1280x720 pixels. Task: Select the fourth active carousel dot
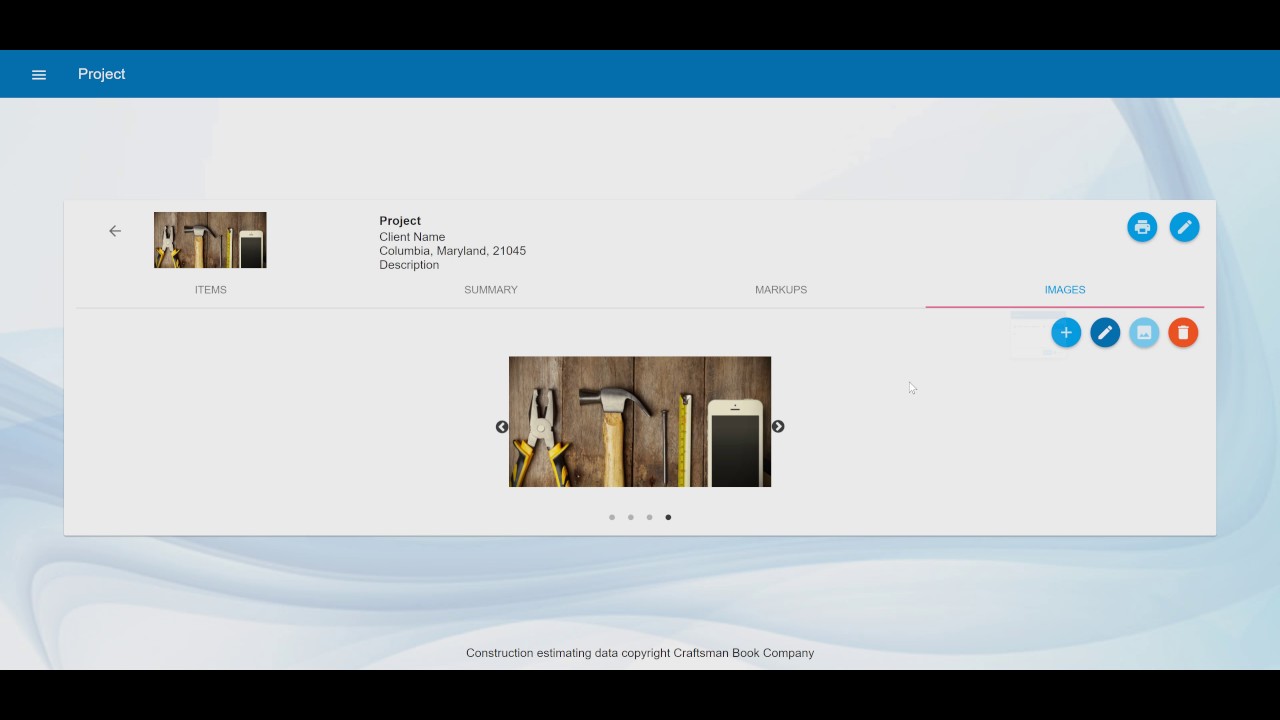click(668, 517)
